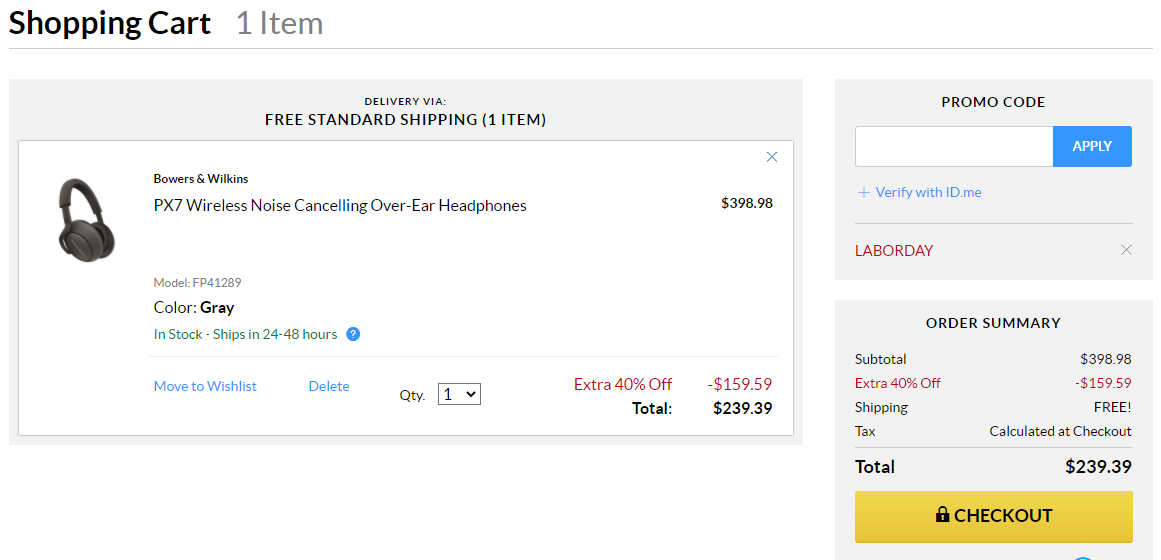This screenshot has width=1161, height=560.
Task: Open the Qty. quantity dropdown
Action: click(459, 394)
